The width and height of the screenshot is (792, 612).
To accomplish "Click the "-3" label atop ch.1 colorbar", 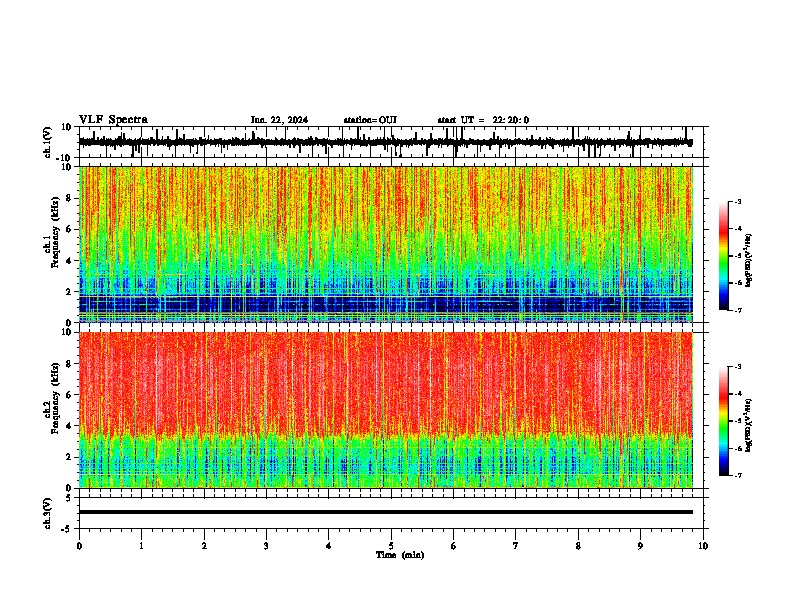I will tap(738, 201).
